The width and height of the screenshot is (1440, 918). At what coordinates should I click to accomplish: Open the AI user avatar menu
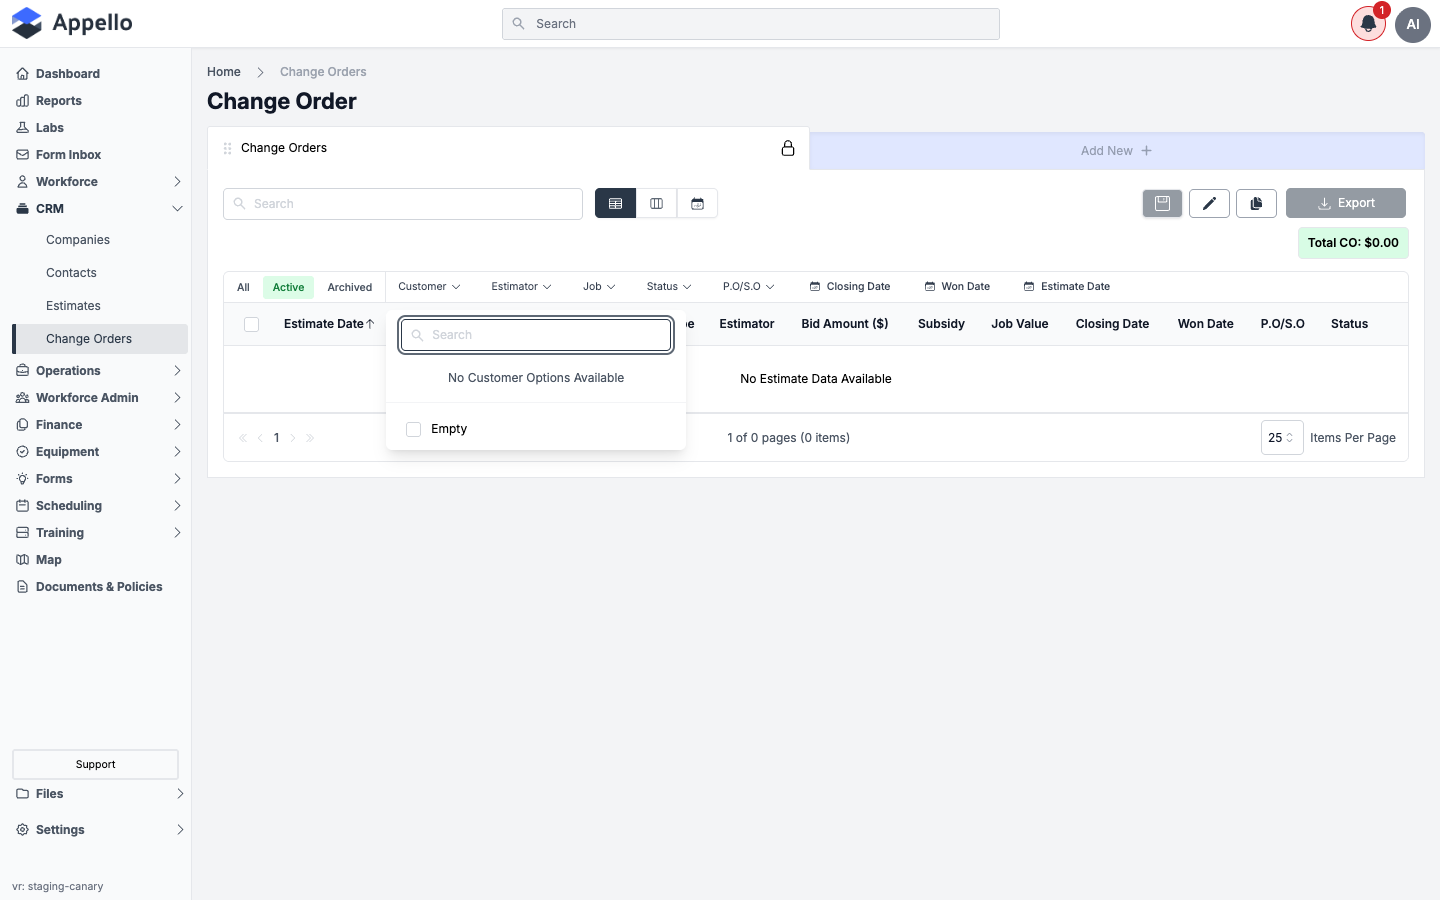(1413, 24)
